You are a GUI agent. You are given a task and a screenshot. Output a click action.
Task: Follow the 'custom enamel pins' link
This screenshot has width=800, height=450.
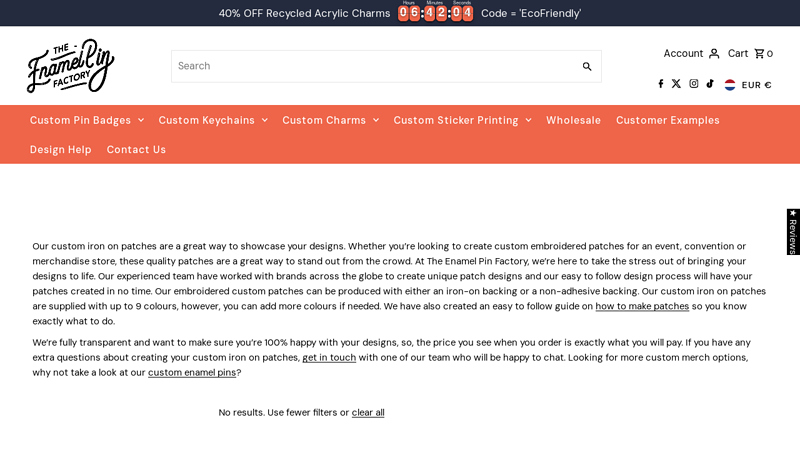(x=192, y=372)
